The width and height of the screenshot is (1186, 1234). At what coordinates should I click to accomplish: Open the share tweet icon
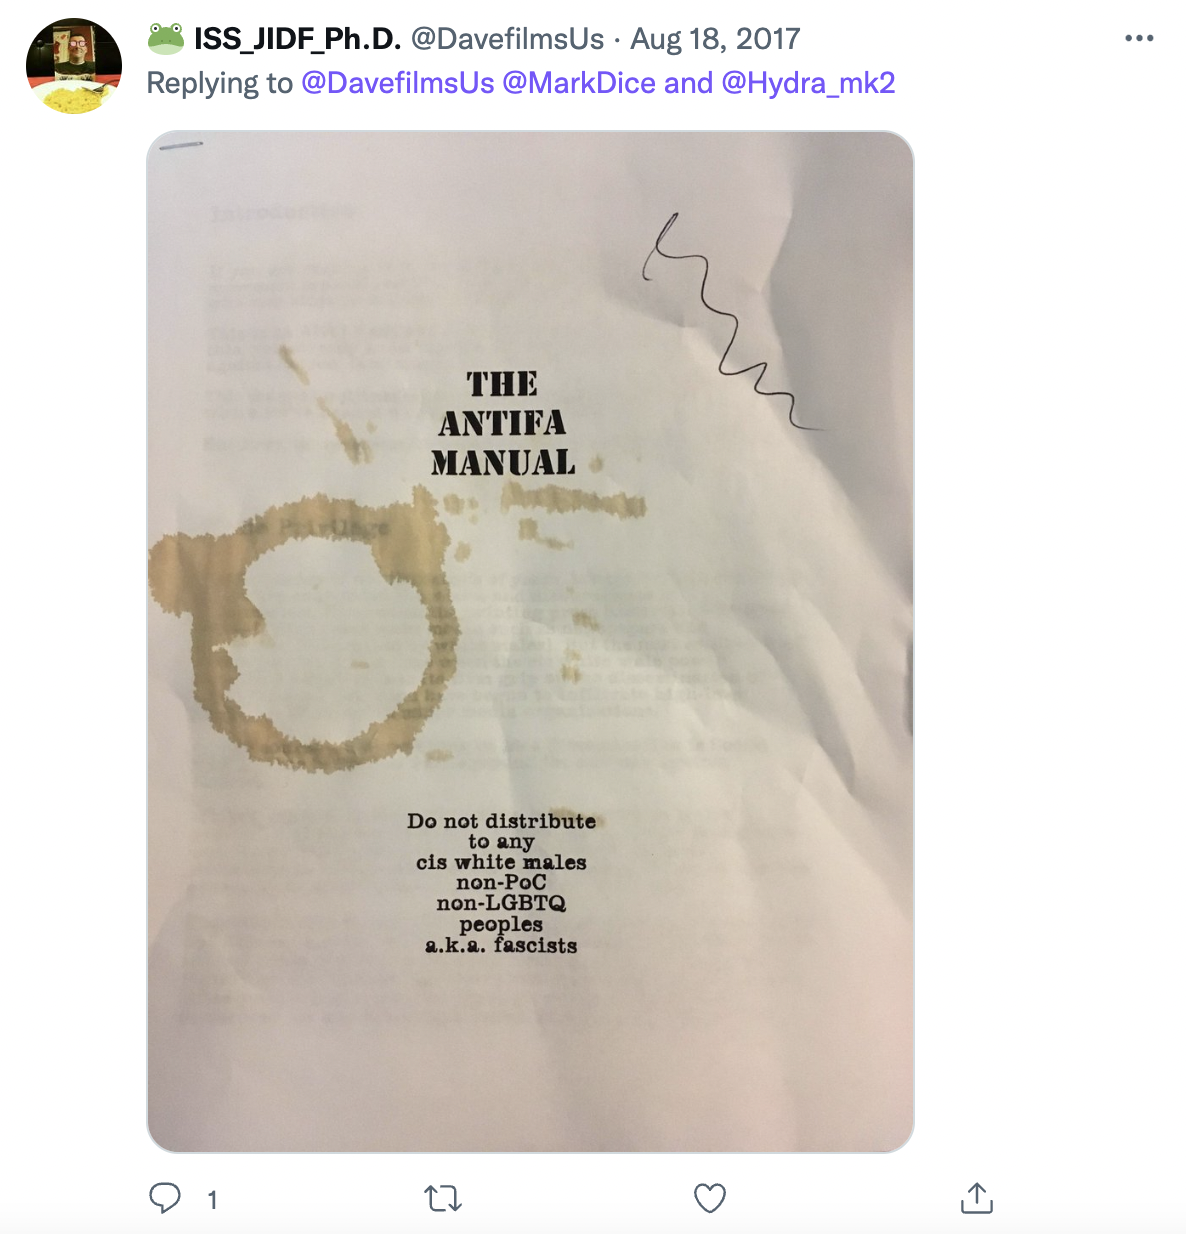pos(977,1197)
